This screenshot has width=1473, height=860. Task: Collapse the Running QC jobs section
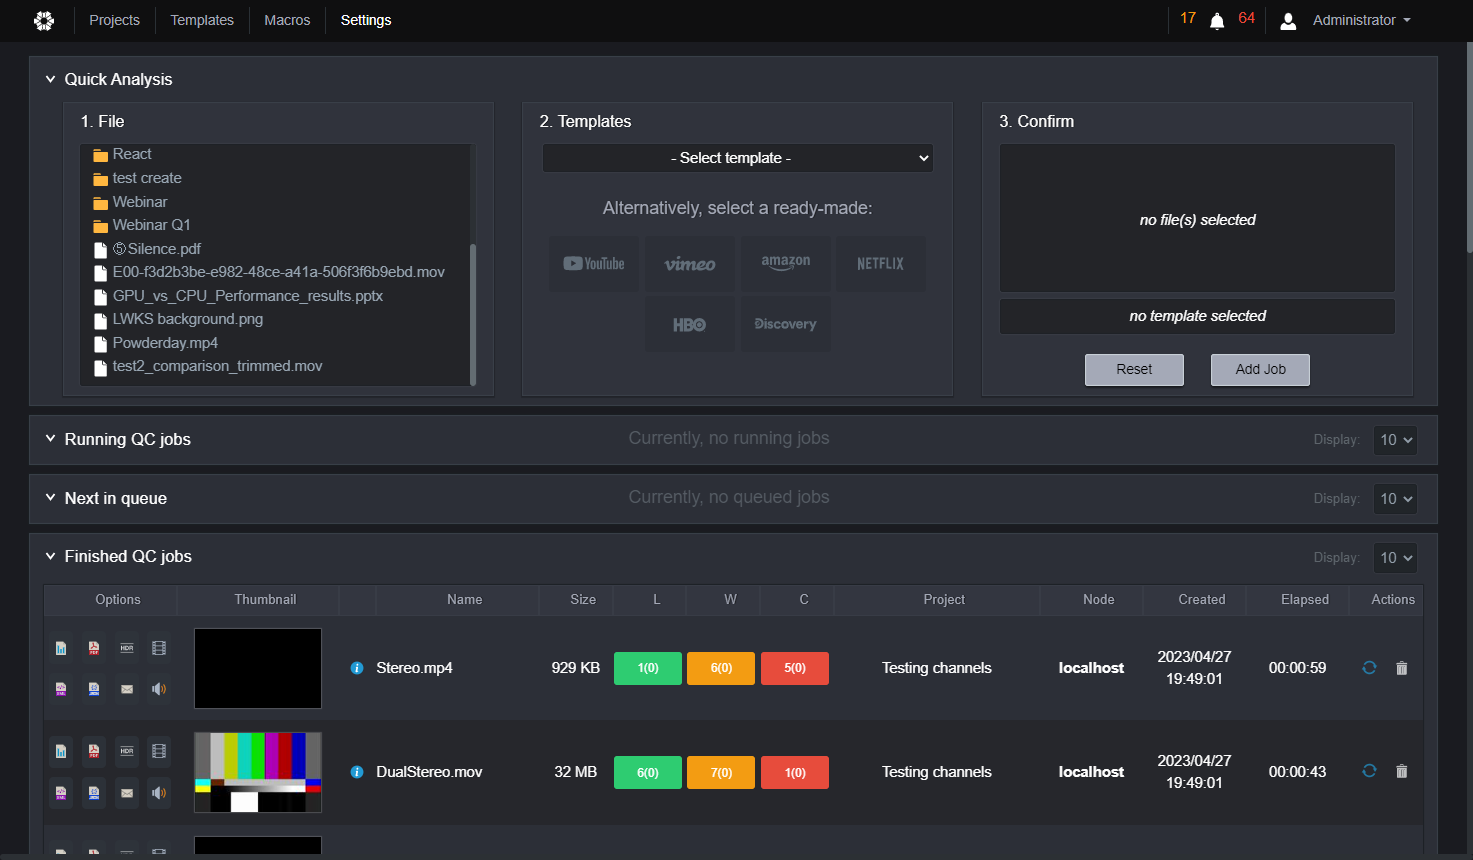tap(50, 439)
